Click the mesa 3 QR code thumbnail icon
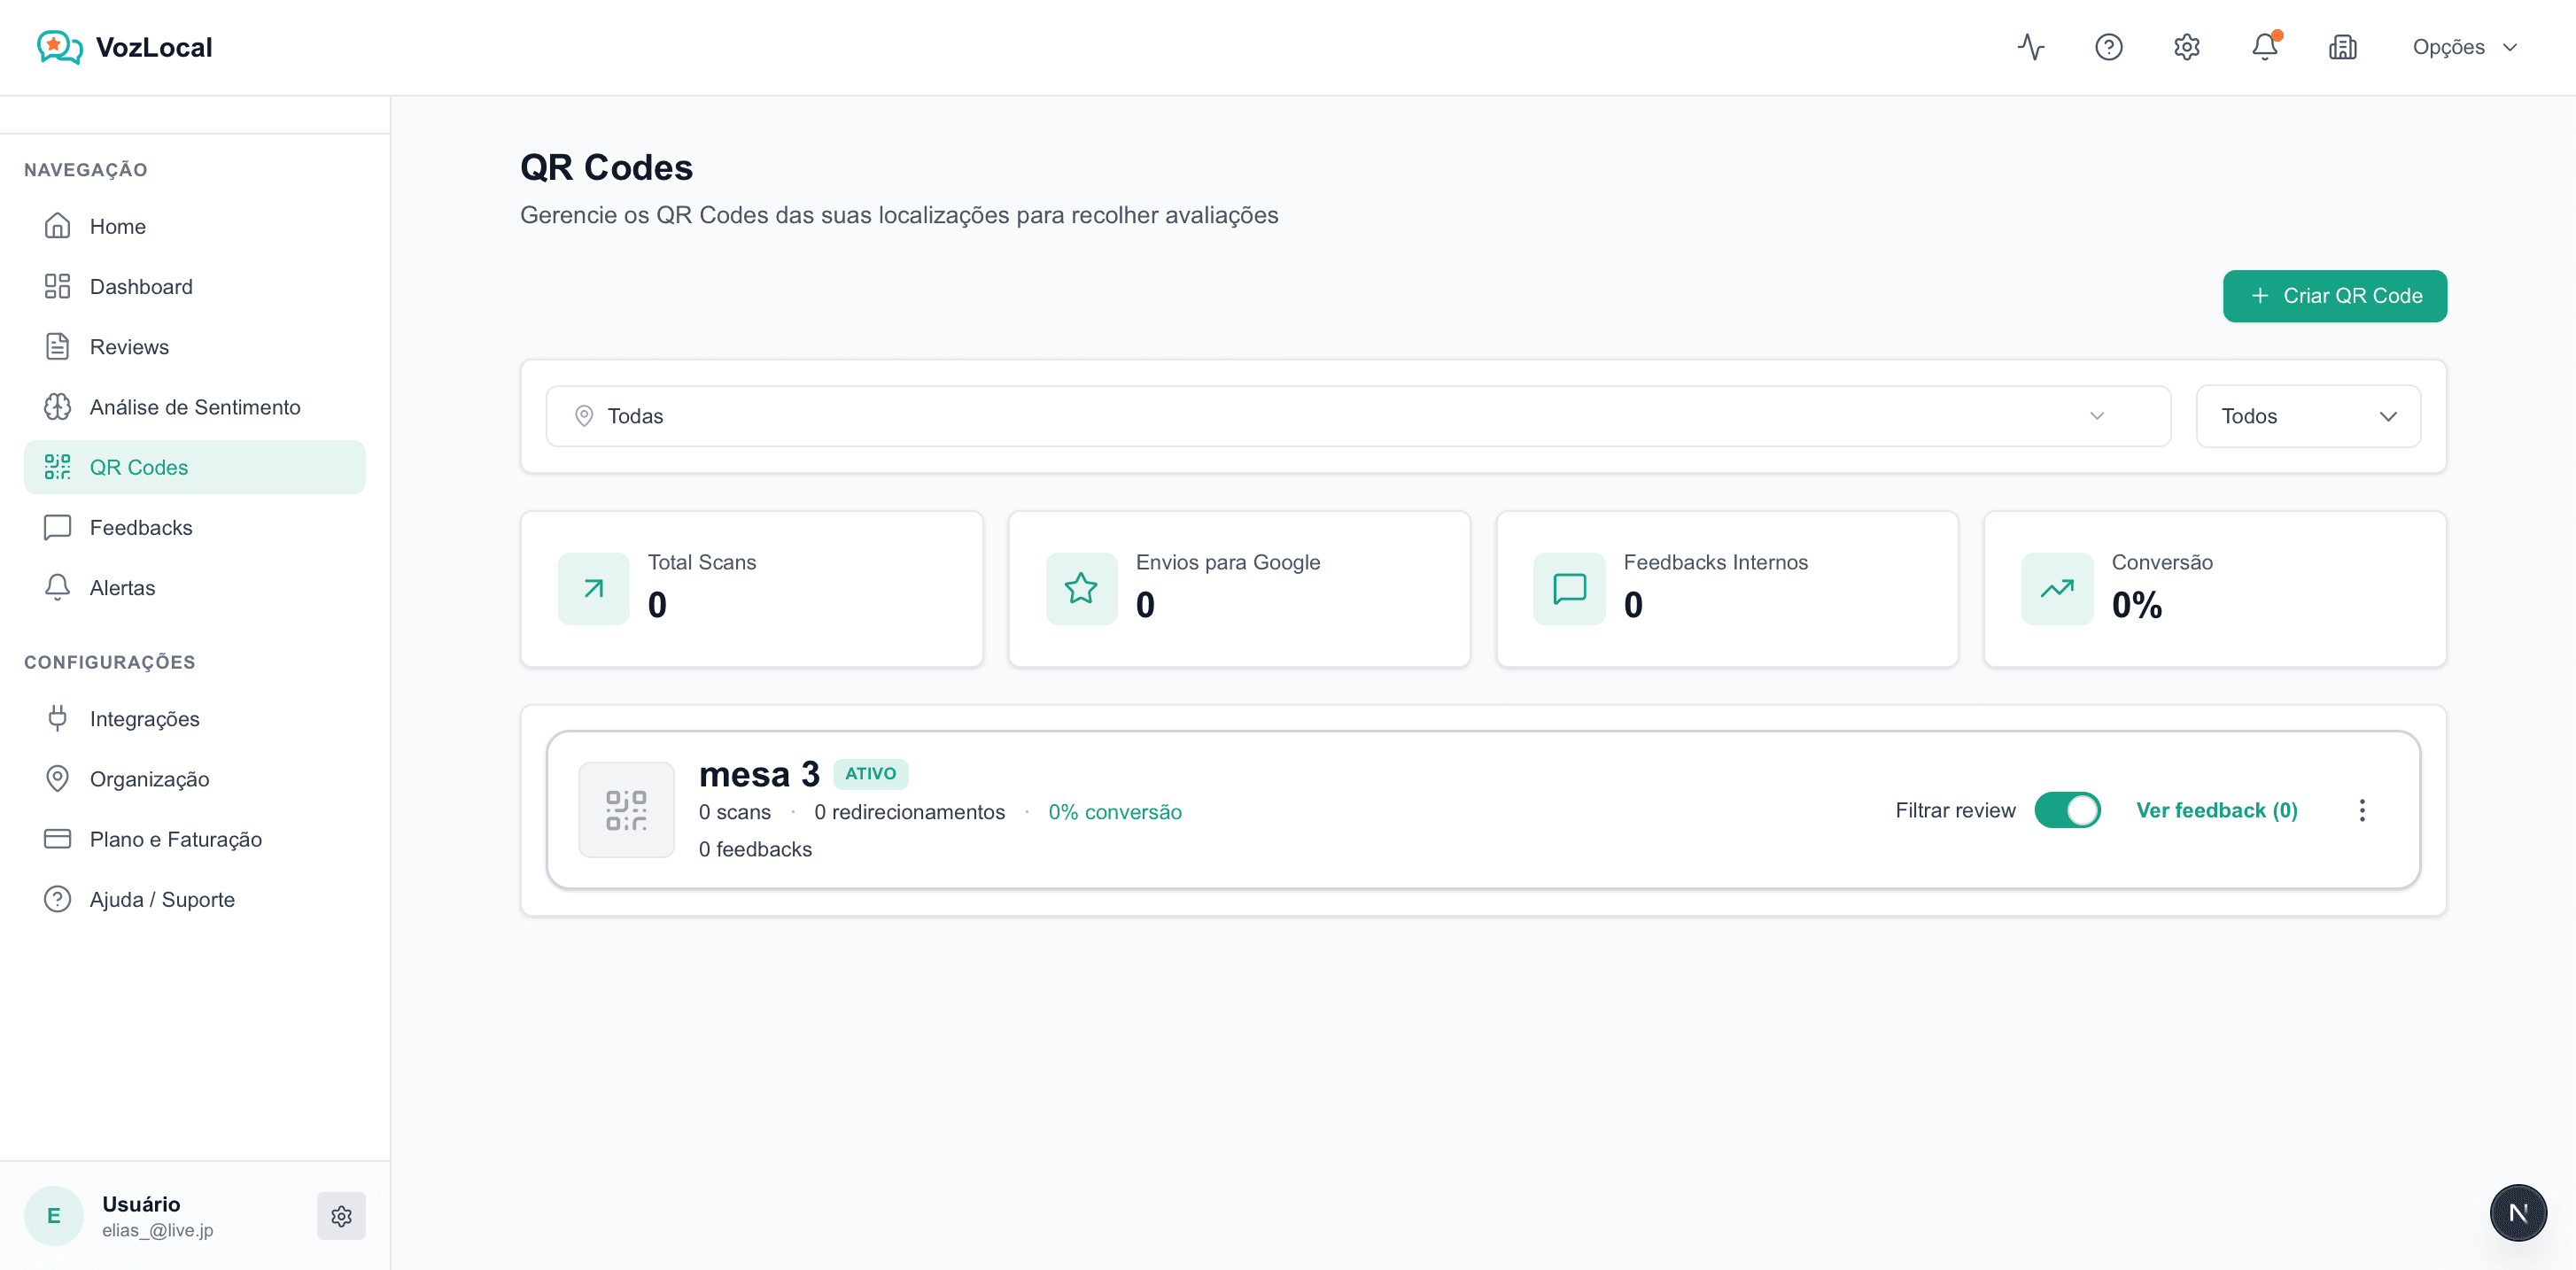This screenshot has height=1270, width=2576. tap(626, 810)
